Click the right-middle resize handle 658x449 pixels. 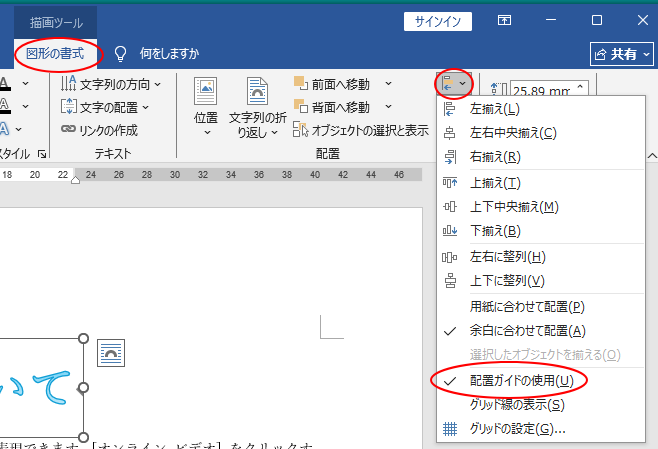pyautogui.click(x=84, y=388)
